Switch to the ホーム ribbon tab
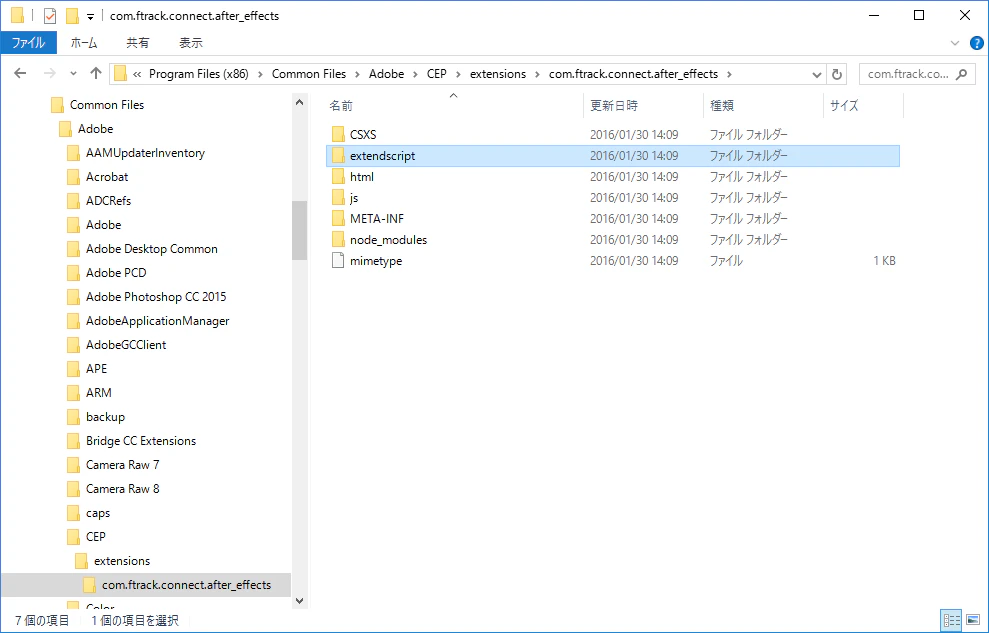The width and height of the screenshot is (989, 633). pos(84,43)
